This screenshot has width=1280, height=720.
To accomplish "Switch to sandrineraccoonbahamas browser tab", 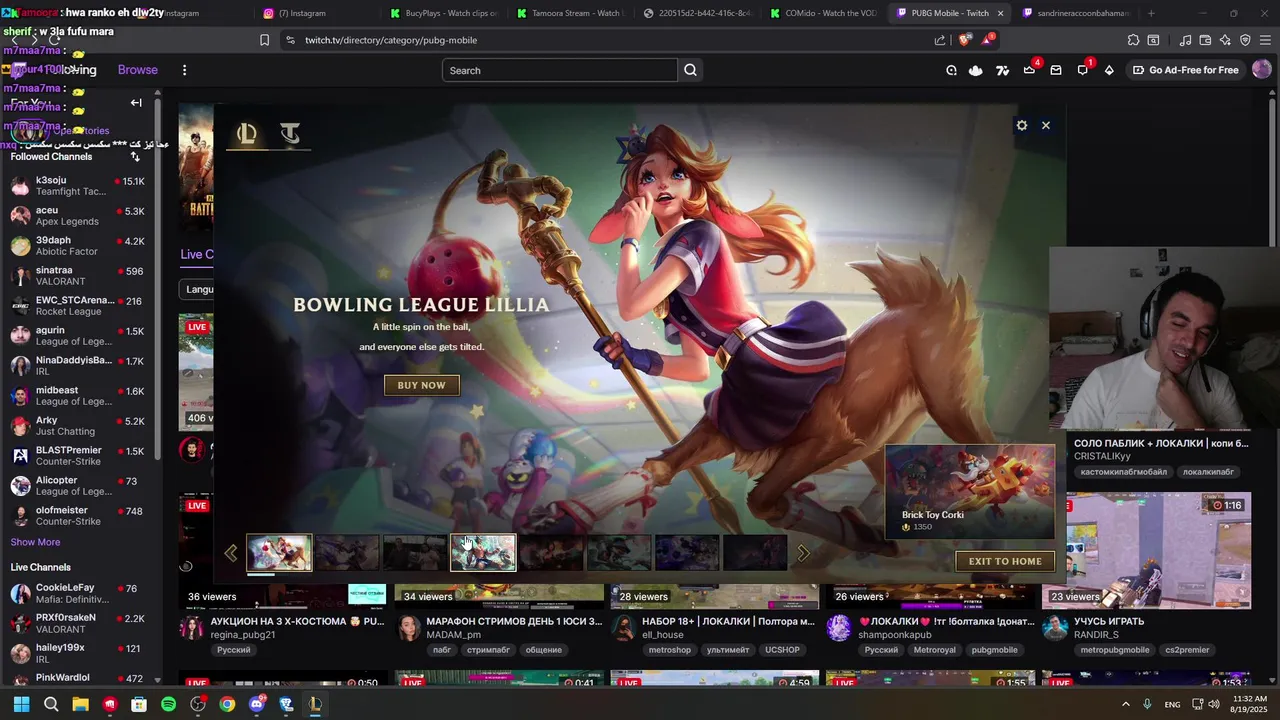I will tap(1075, 13).
